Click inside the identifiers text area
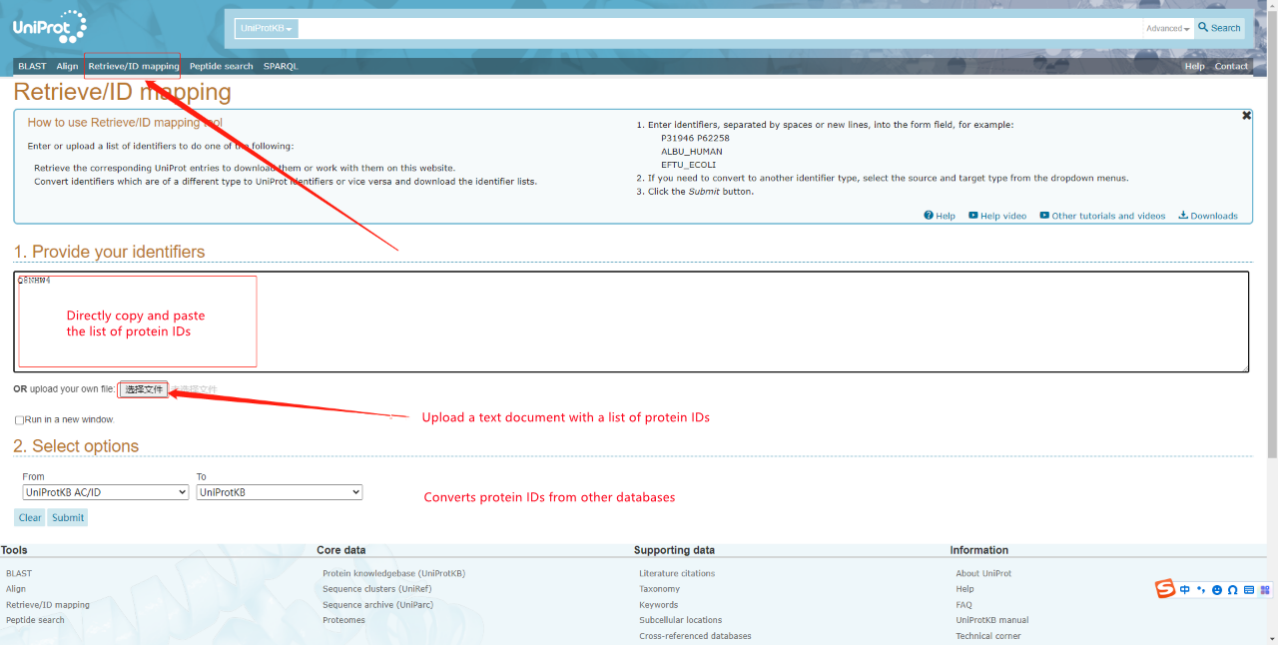 click(631, 322)
